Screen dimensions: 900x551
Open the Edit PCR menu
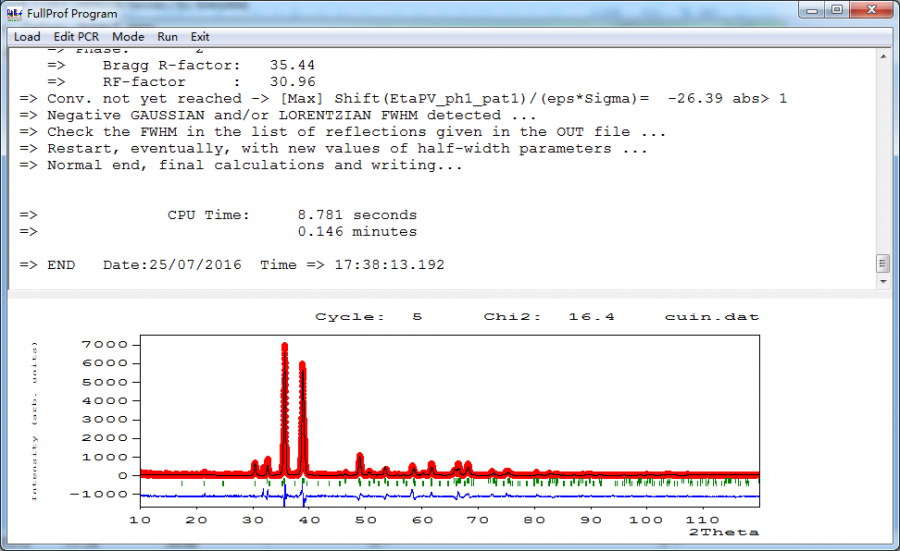click(76, 37)
